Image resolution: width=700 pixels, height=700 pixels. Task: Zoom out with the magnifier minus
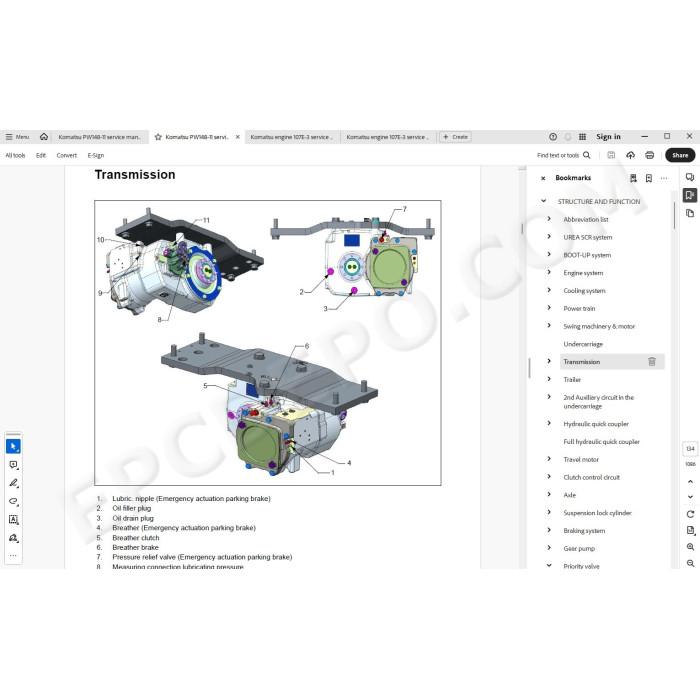tap(690, 563)
